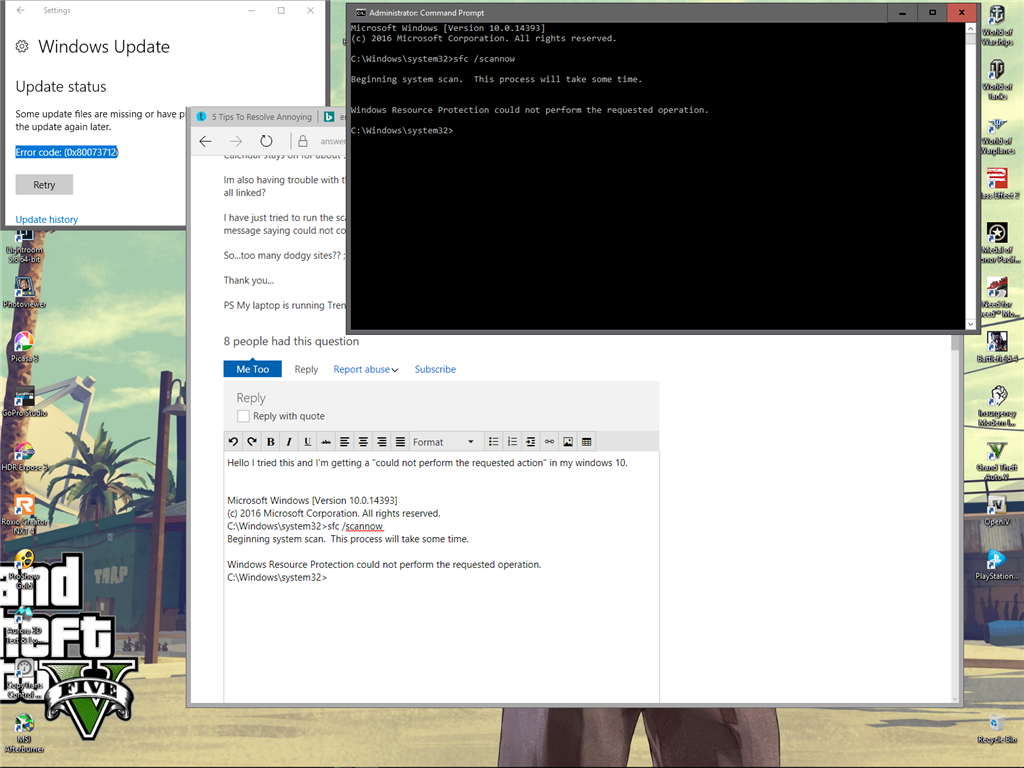Open Lightroom 64-bit desktop shortcut
Screen dimensions: 1024x768
(x=25, y=247)
